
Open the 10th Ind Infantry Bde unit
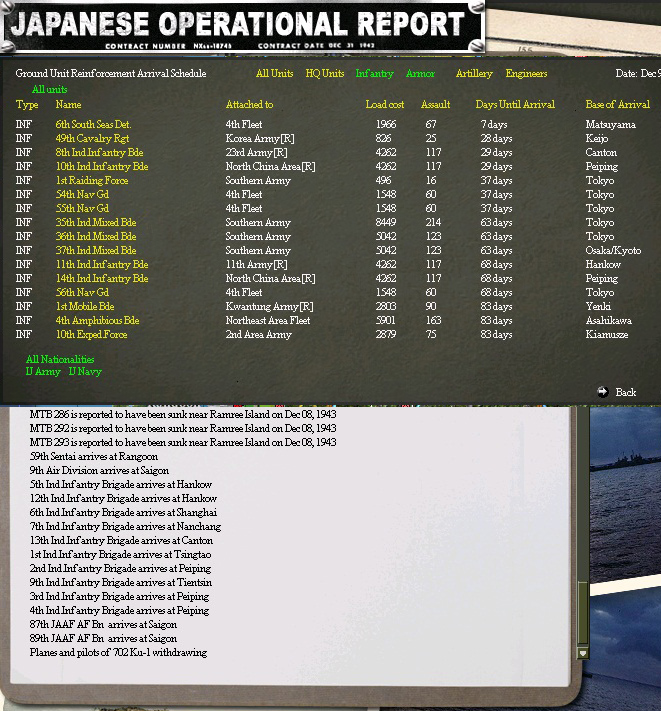click(x=102, y=166)
